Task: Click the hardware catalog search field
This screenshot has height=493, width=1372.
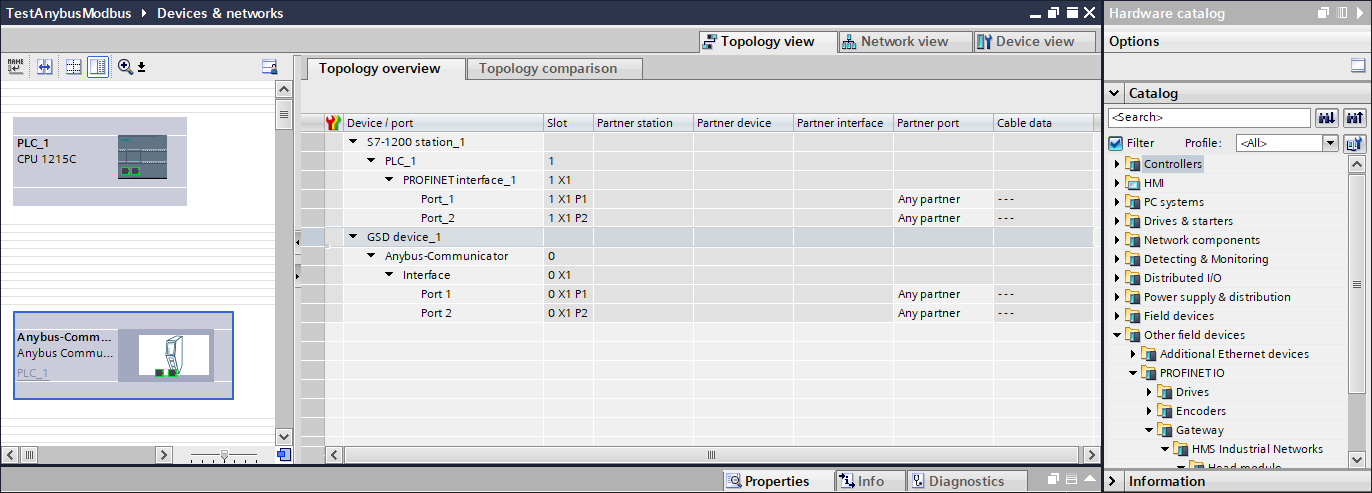Action: click(1208, 118)
